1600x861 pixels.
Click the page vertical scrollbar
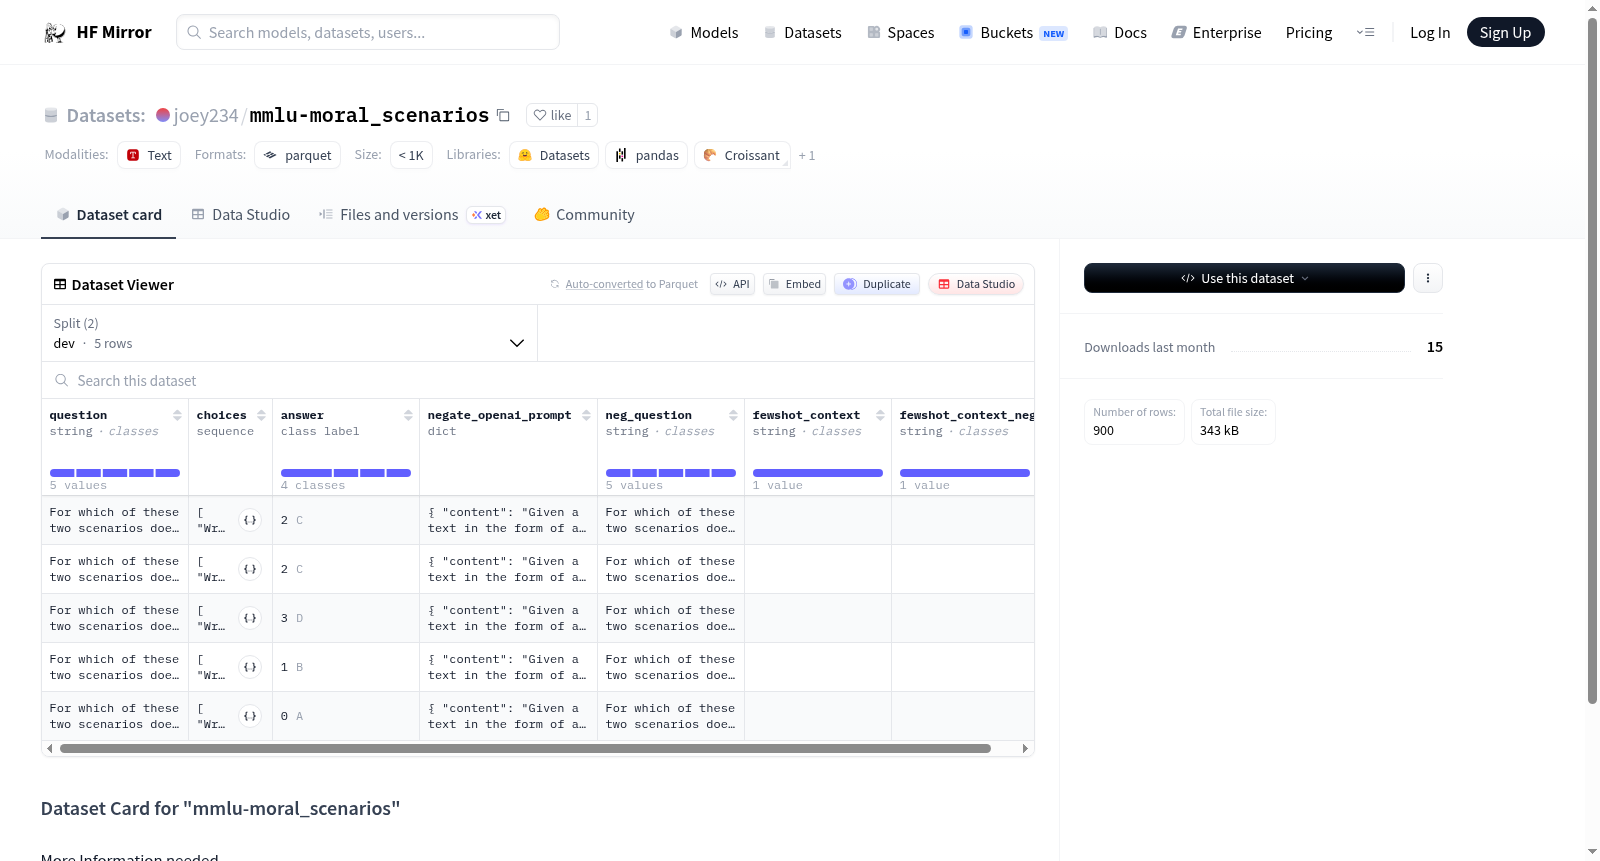[1592, 360]
